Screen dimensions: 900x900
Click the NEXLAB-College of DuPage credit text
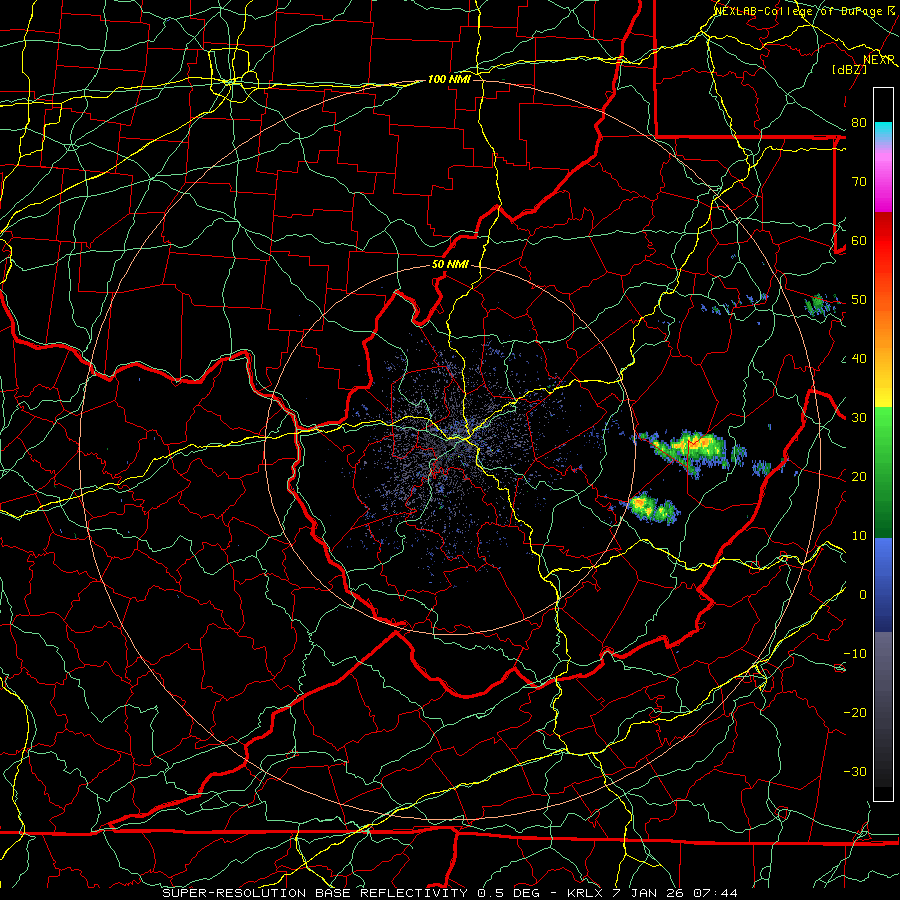tap(804, 11)
